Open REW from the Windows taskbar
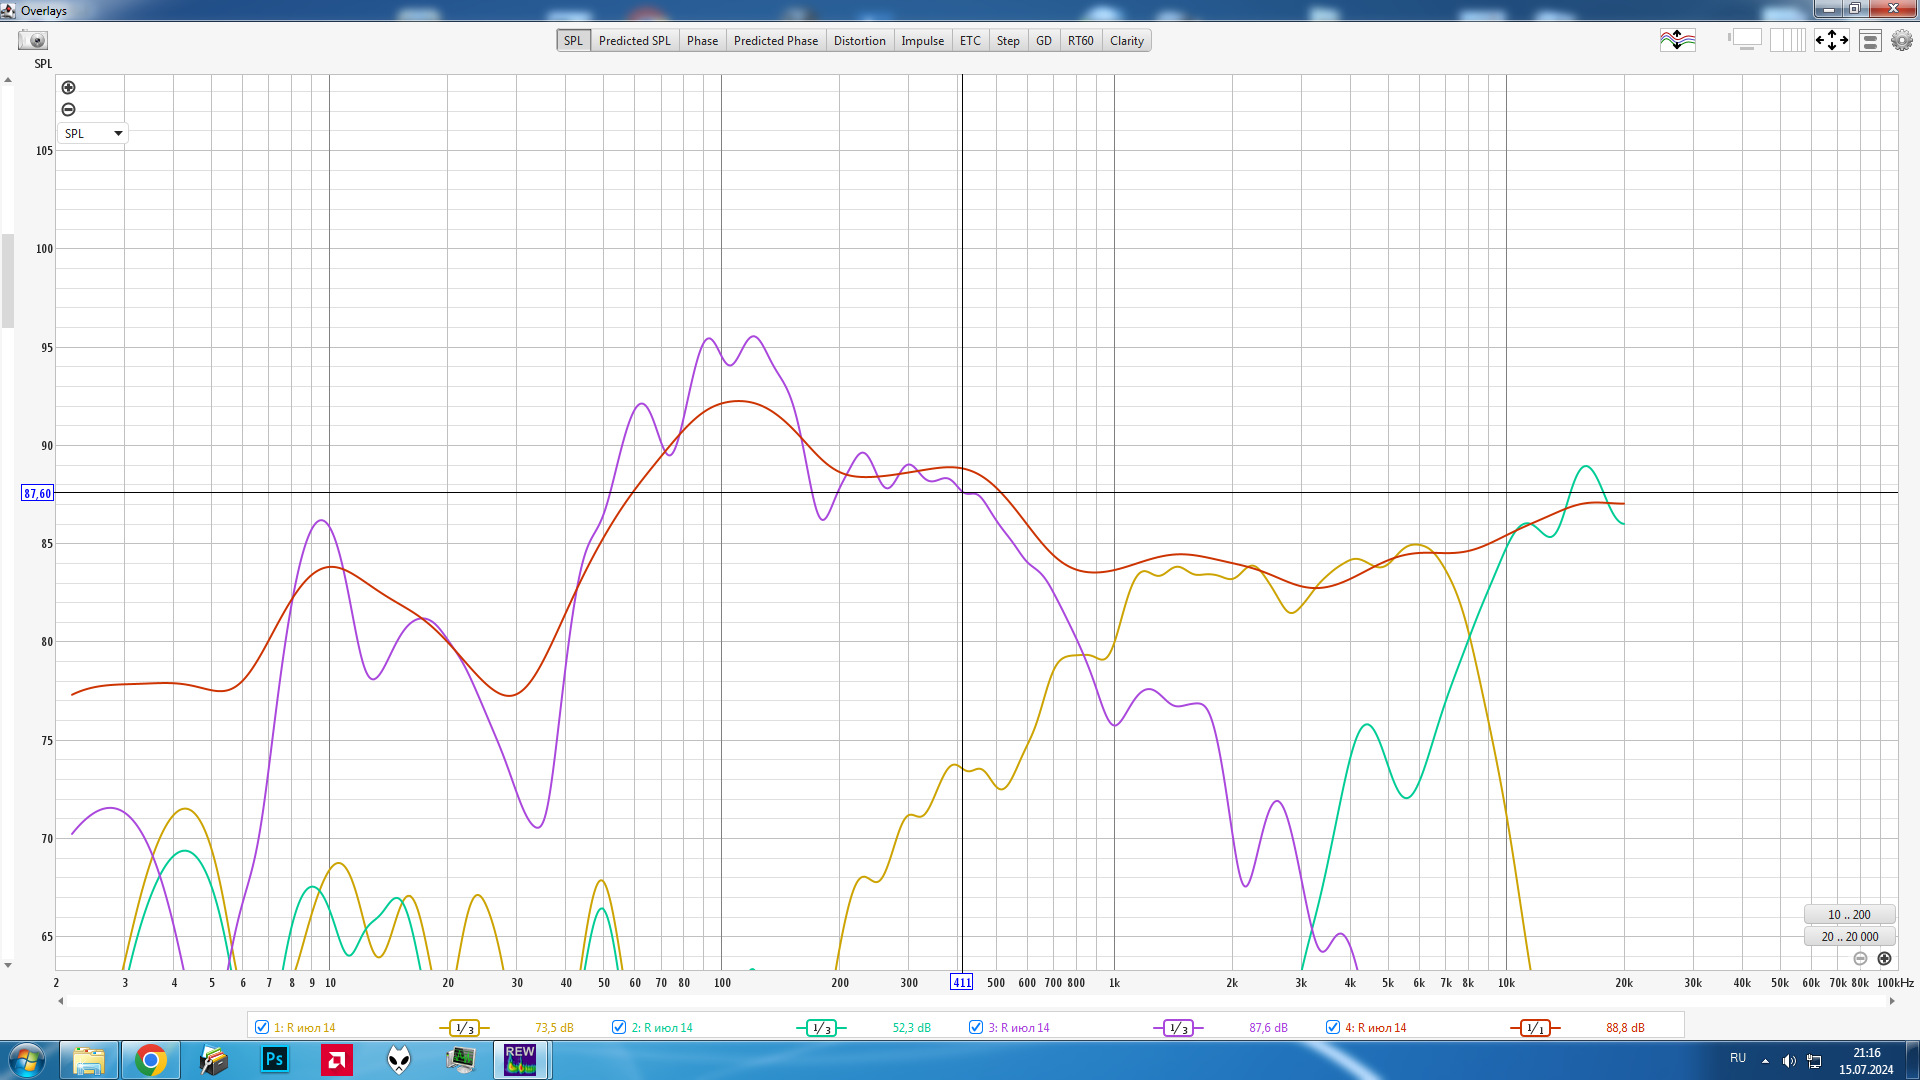Viewport: 1920px width, 1080px height. 520,1059
